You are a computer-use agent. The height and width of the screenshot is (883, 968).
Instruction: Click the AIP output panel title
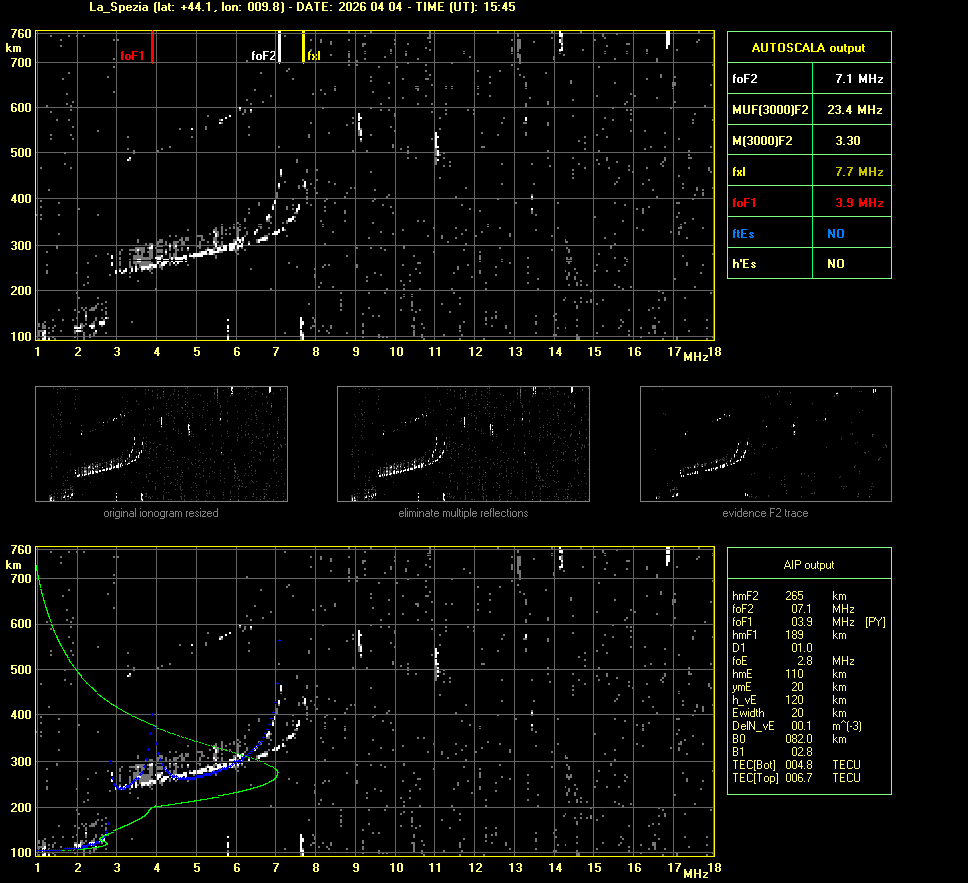808,565
